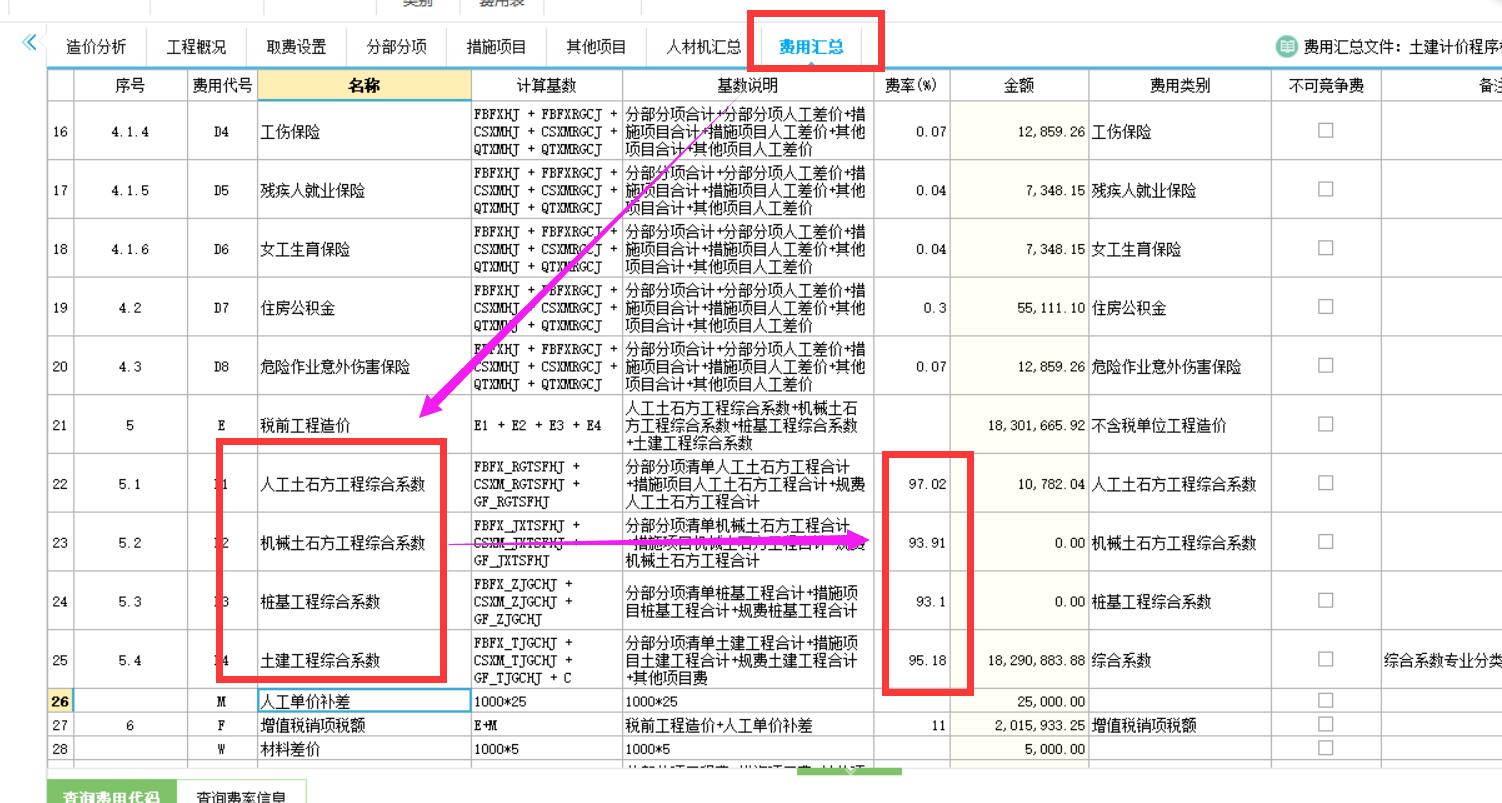This screenshot has height=803, width=1502.
Task: Click rate cell 93.91
Action: [911, 543]
